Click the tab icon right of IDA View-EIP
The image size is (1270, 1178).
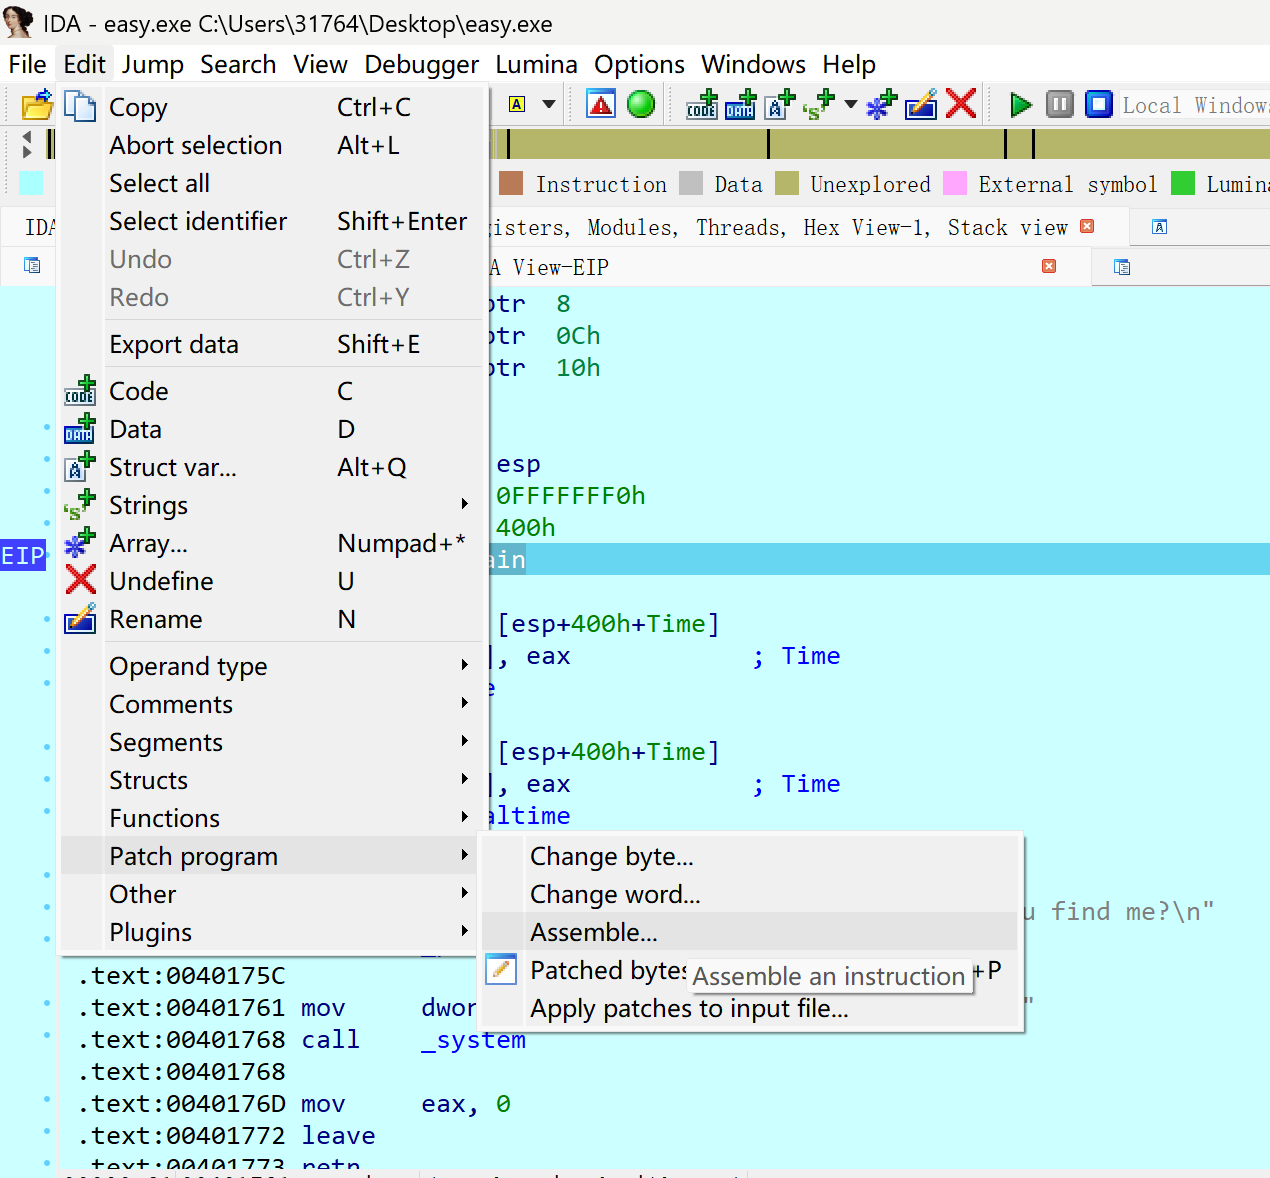point(1122,267)
